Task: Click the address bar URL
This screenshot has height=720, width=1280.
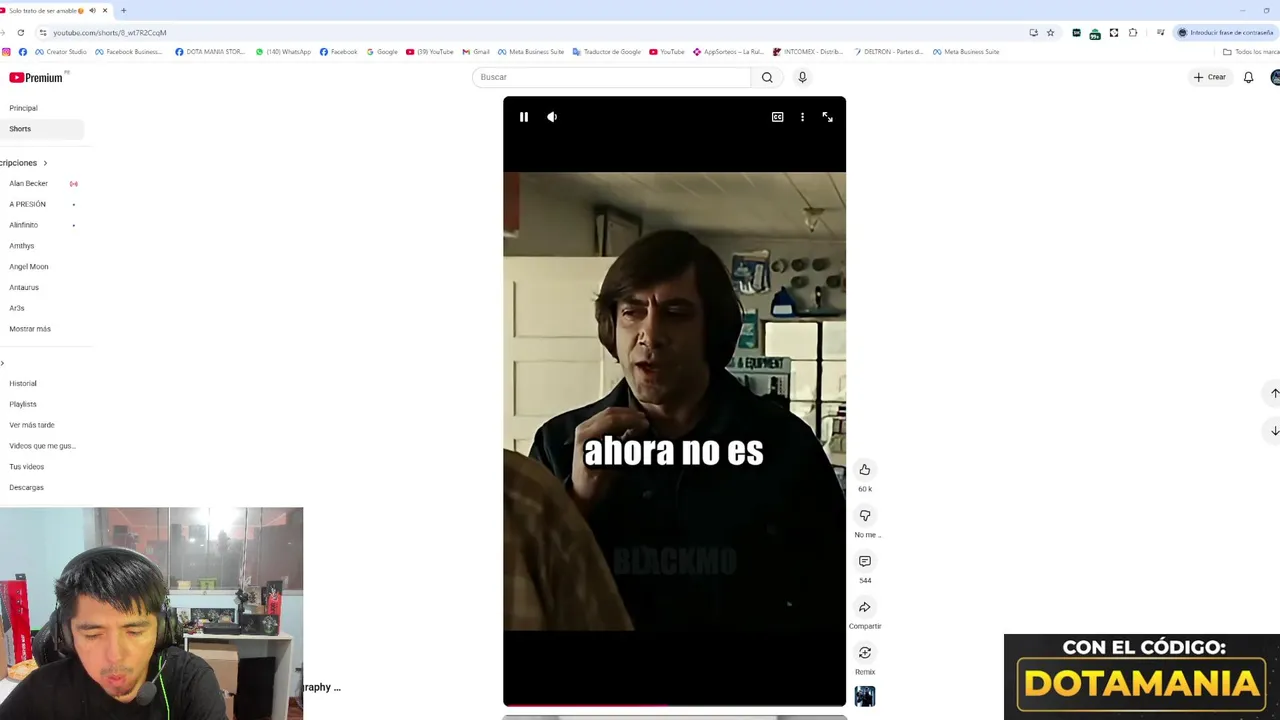Action: [x=110, y=32]
